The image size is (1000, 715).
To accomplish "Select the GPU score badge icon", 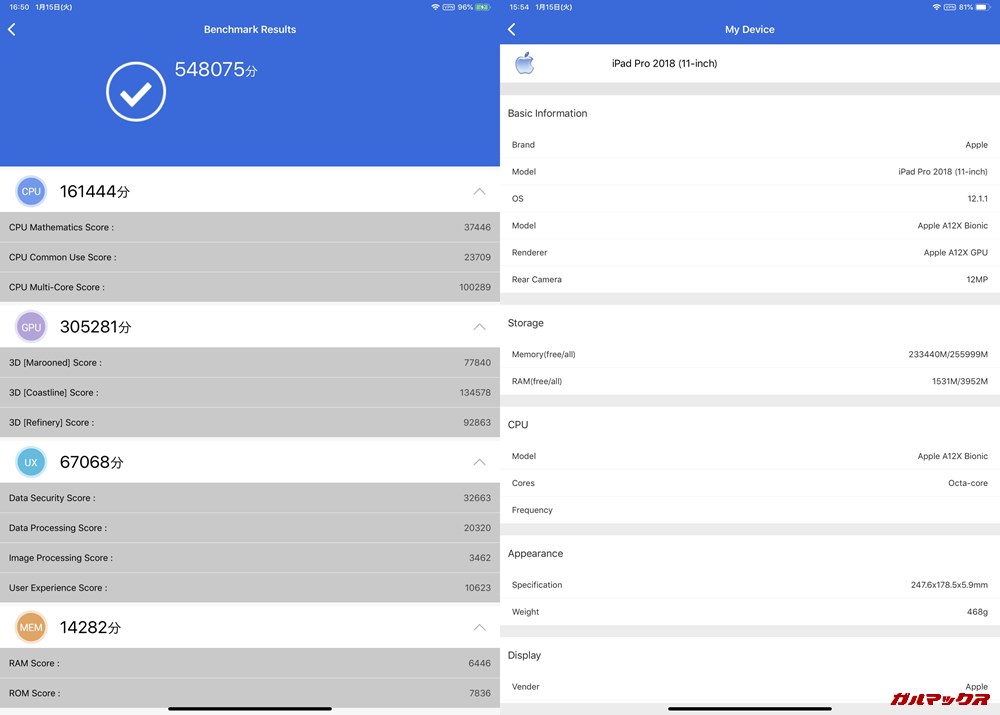I will (30, 326).
